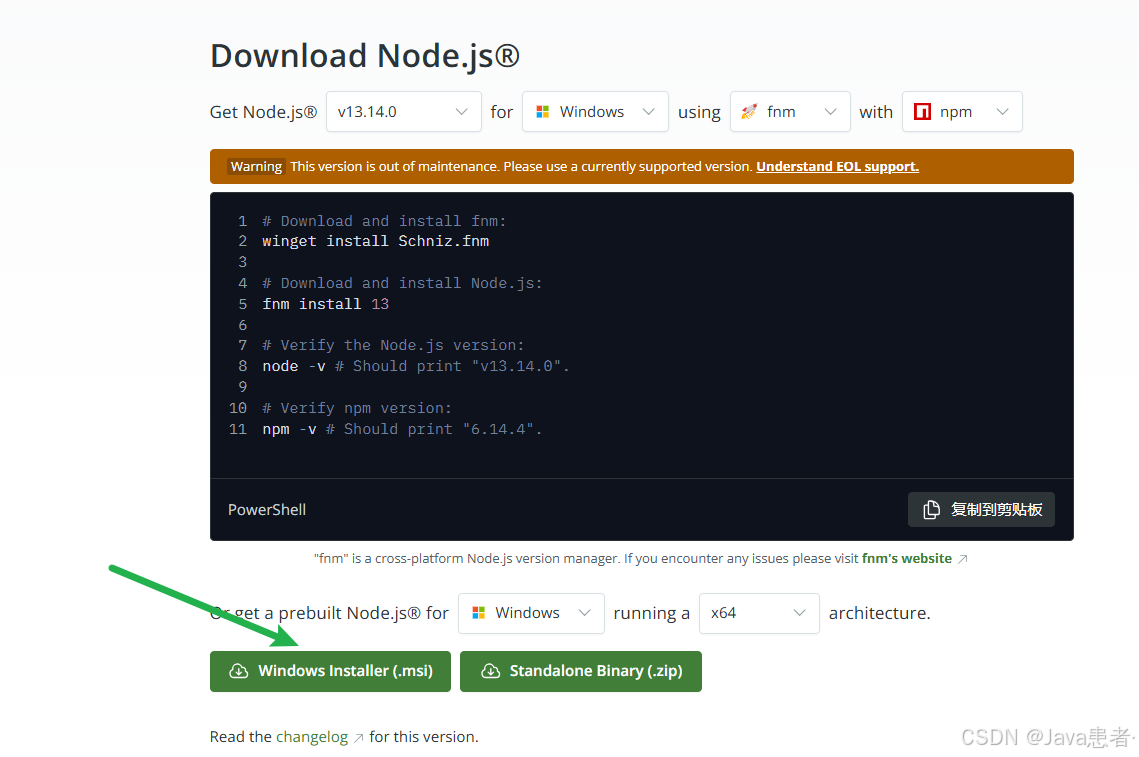Screen dimensions: 1139x757
Task: Click the "winget install Schniz.fnm" code line
Action: coord(376,241)
